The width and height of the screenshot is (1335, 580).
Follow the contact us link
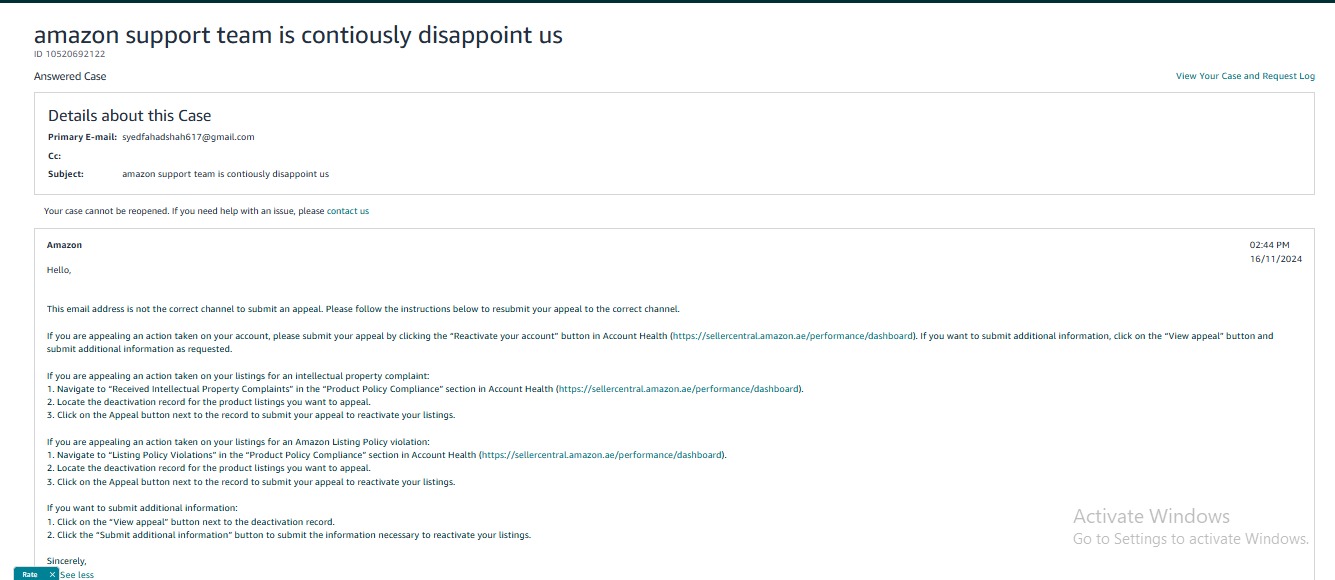(348, 211)
